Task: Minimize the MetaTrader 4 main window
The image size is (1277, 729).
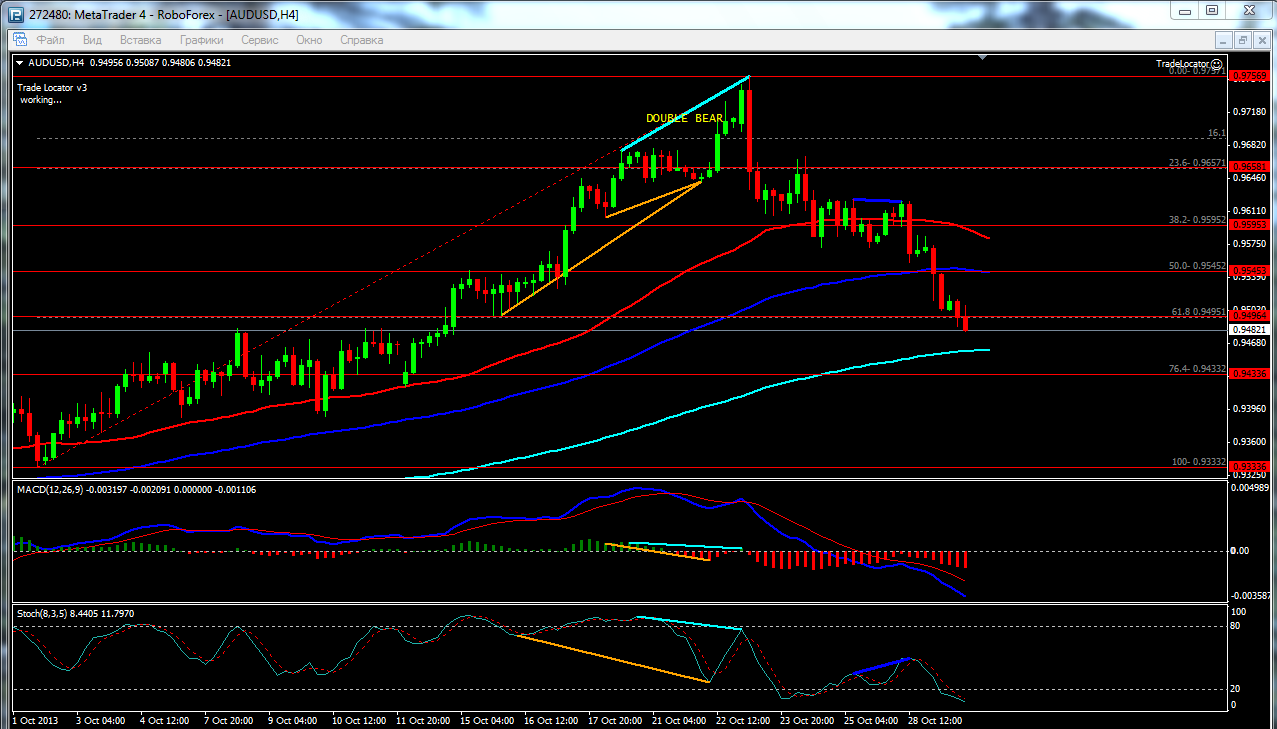Action: (1185, 10)
